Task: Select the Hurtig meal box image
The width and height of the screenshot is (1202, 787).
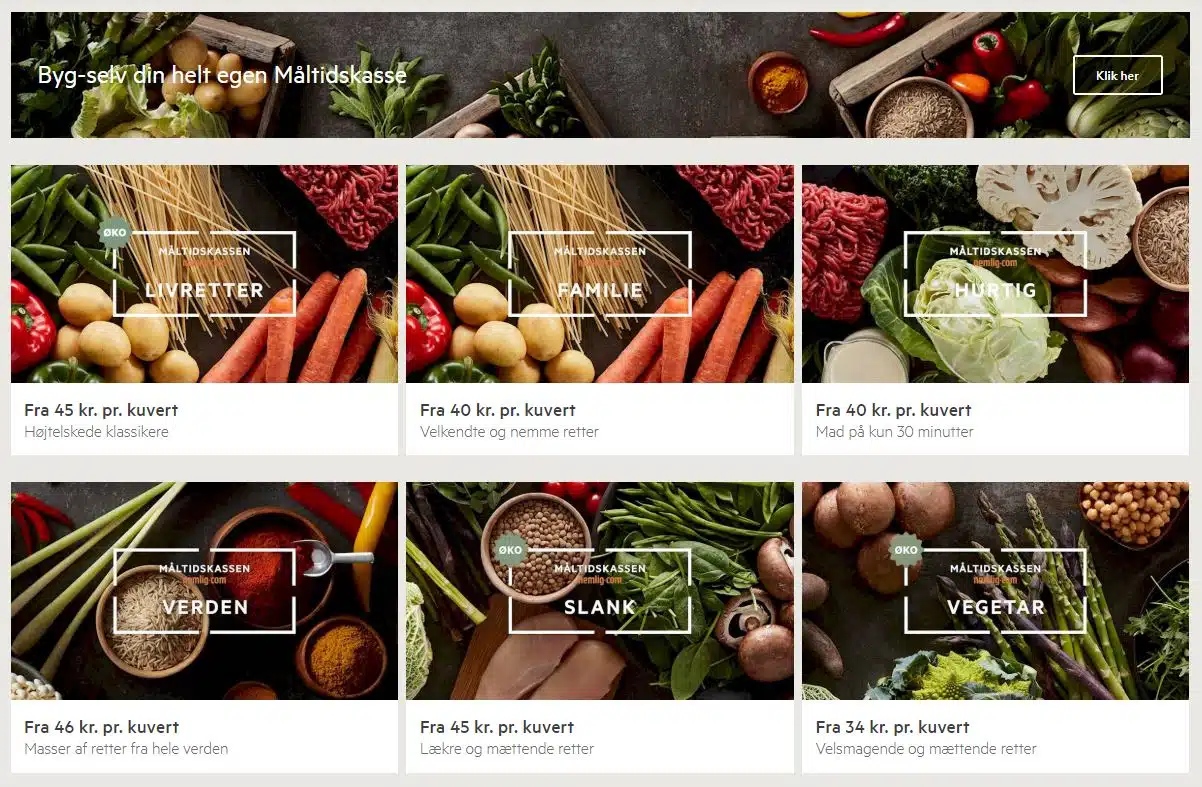Action: [995, 274]
